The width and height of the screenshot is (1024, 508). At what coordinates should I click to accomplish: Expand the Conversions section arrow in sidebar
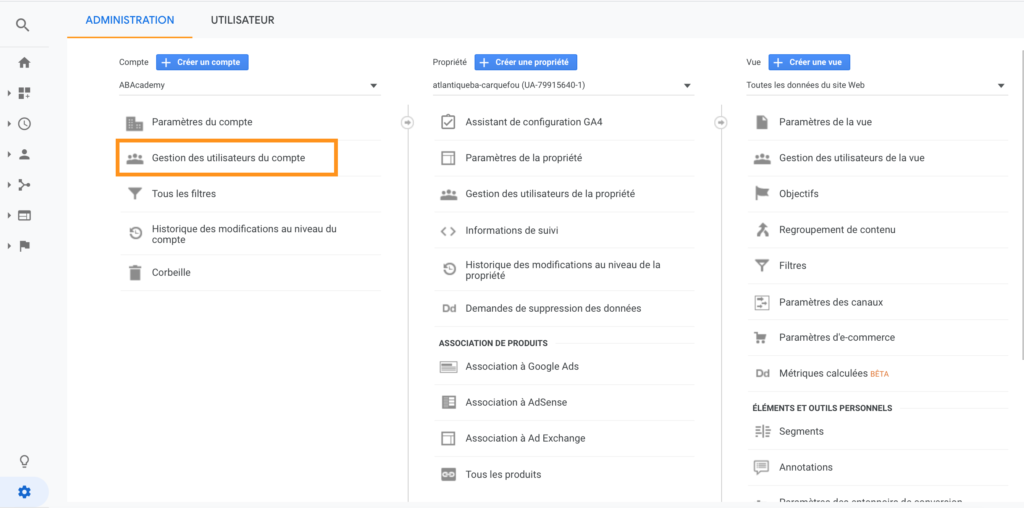[x=10, y=246]
